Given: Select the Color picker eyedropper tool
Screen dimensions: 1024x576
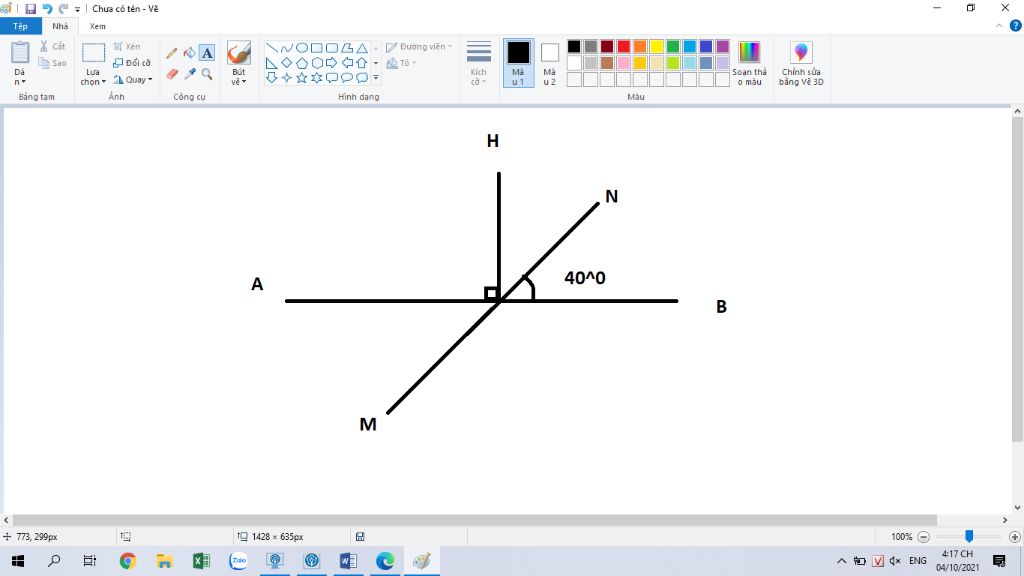Looking at the screenshot, I should click(x=189, y=74).
